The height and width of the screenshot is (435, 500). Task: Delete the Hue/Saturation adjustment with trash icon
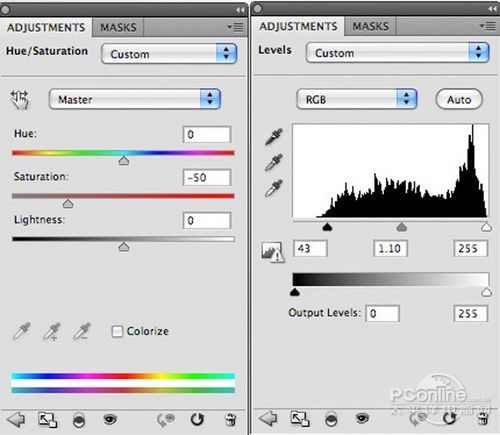click(230, 420)
